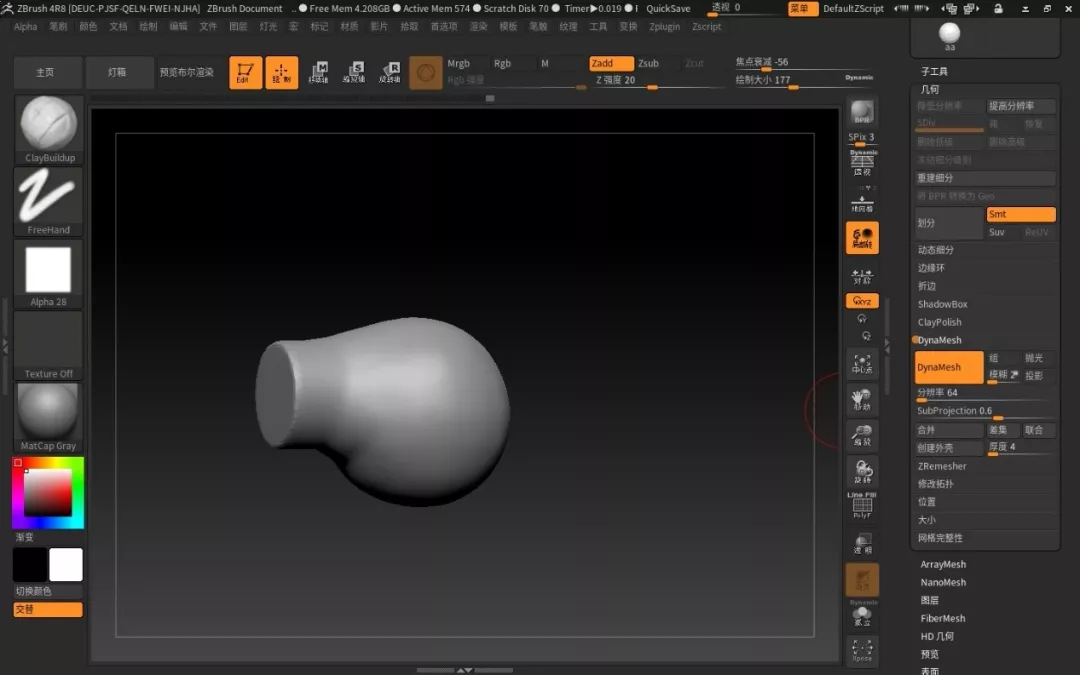
Task: Expand the ArrayMesh subpalette
Action: 943,565
